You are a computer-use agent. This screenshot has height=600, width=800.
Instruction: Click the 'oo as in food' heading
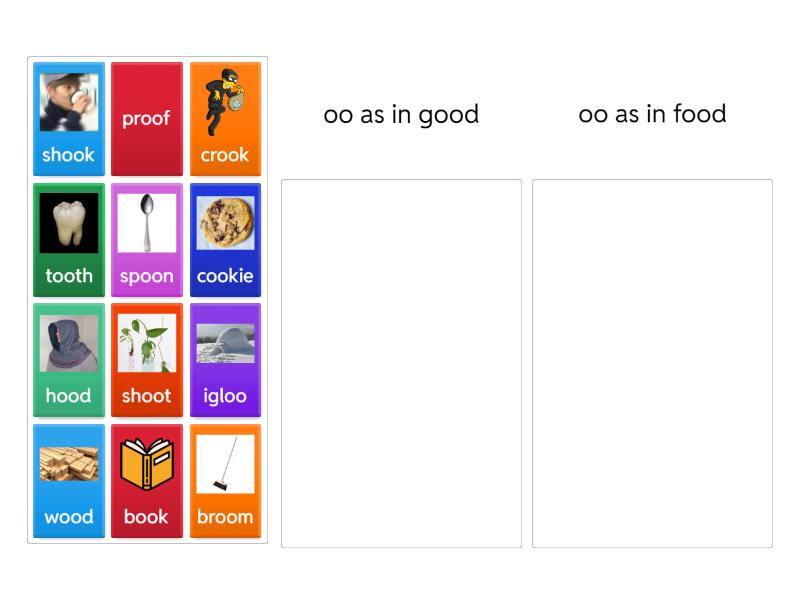(x=652, y=114)
